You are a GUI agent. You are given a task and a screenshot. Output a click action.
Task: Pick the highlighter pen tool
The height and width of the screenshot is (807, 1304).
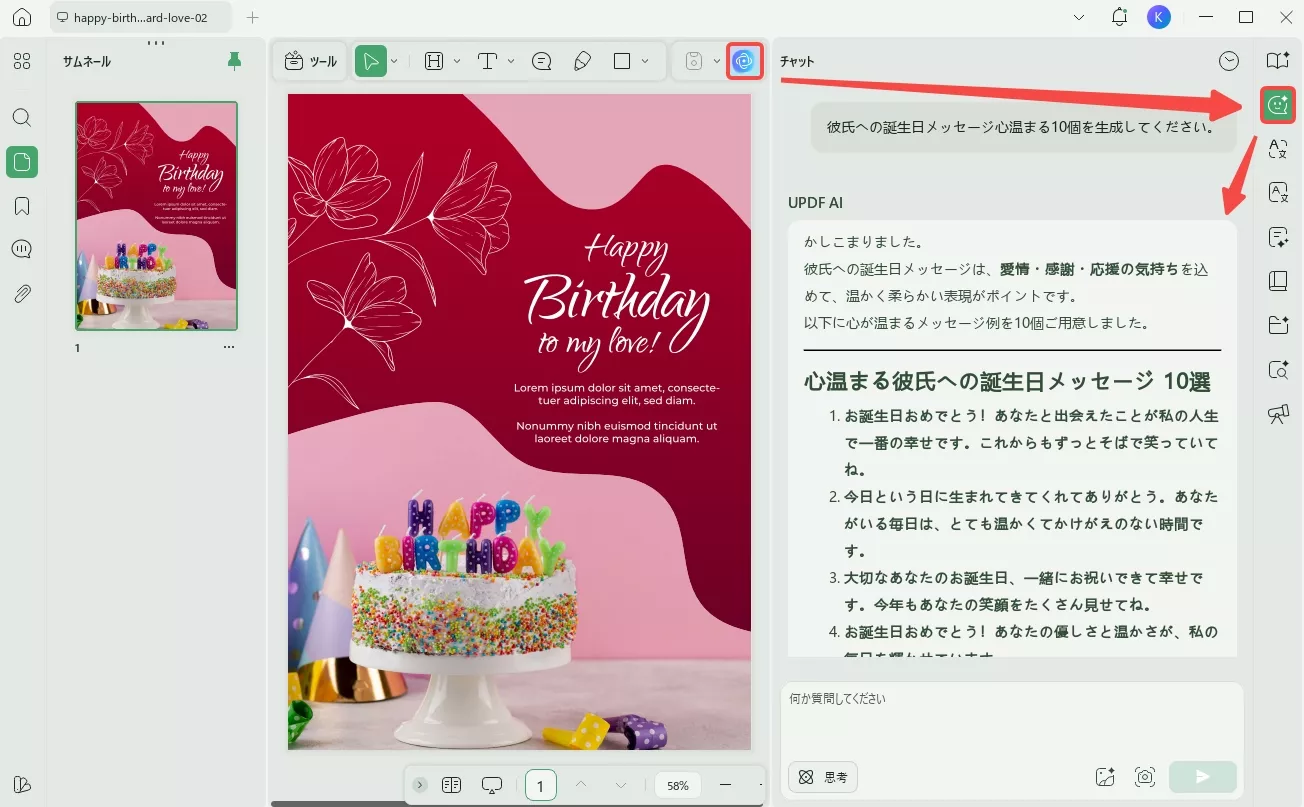tap(582, 61)
